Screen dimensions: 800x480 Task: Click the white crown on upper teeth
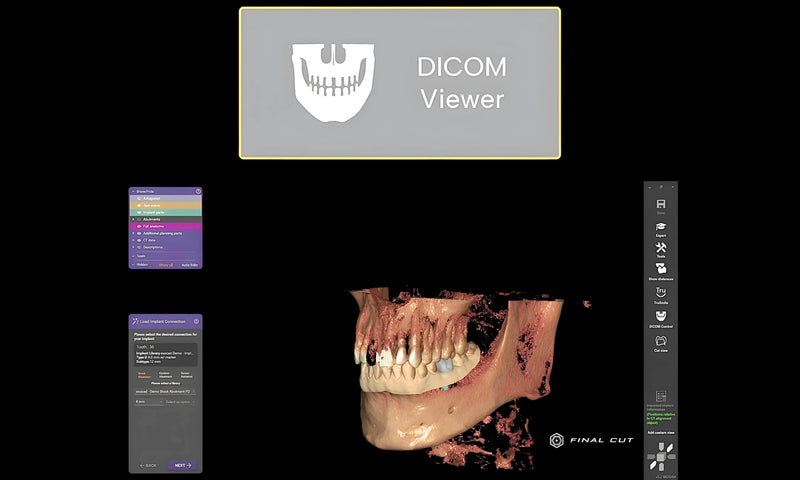point(385,358)
